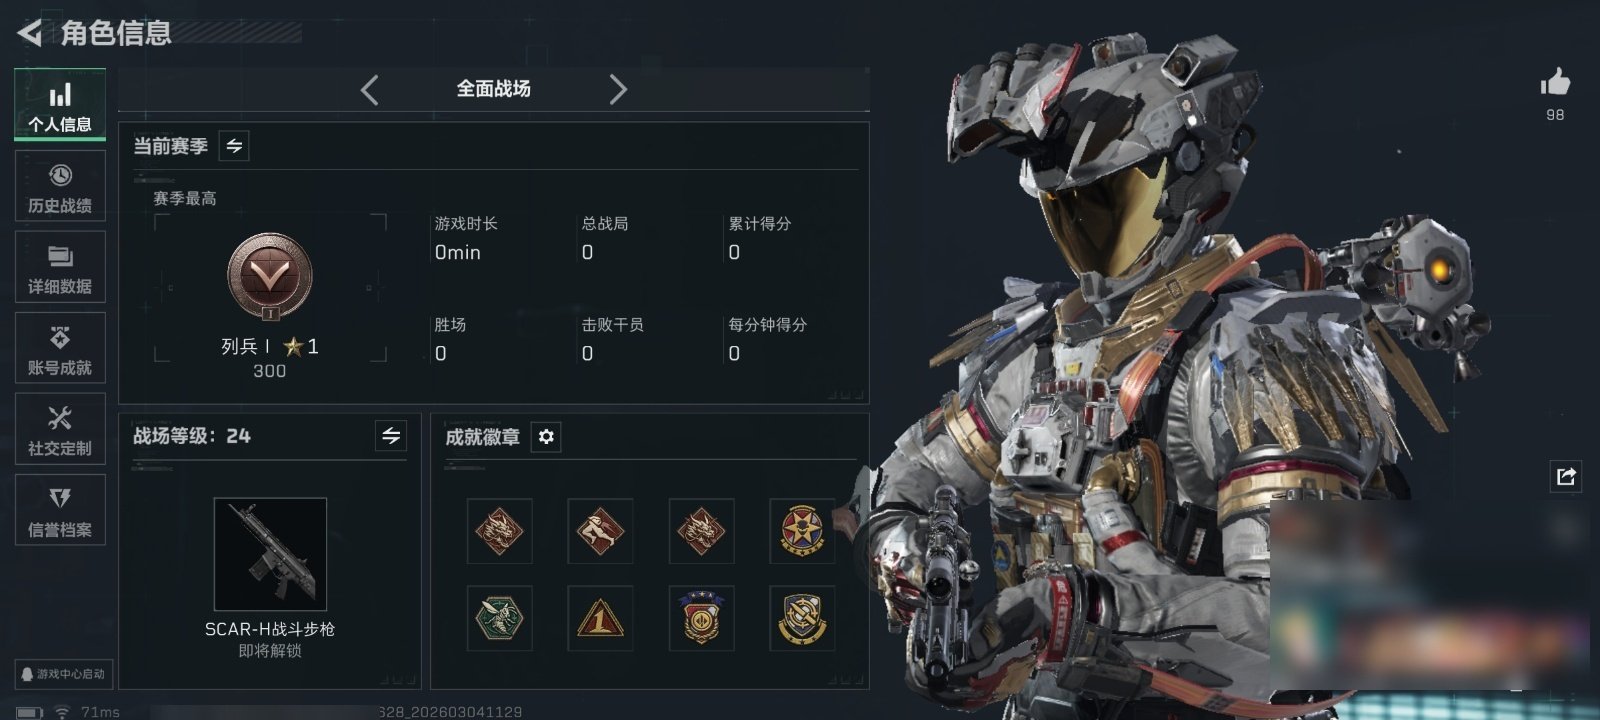Click the 列兵 rank medal emblem

click(x=270, y=277)
